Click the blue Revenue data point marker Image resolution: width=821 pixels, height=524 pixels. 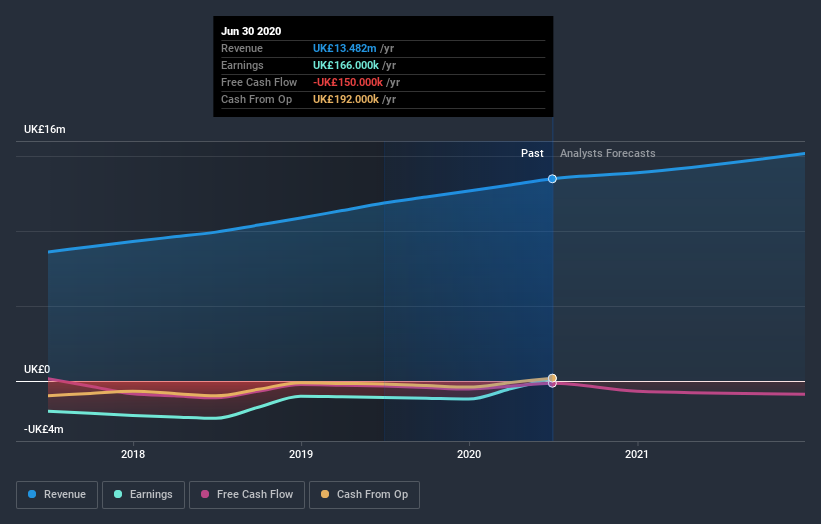pos(552,179)
